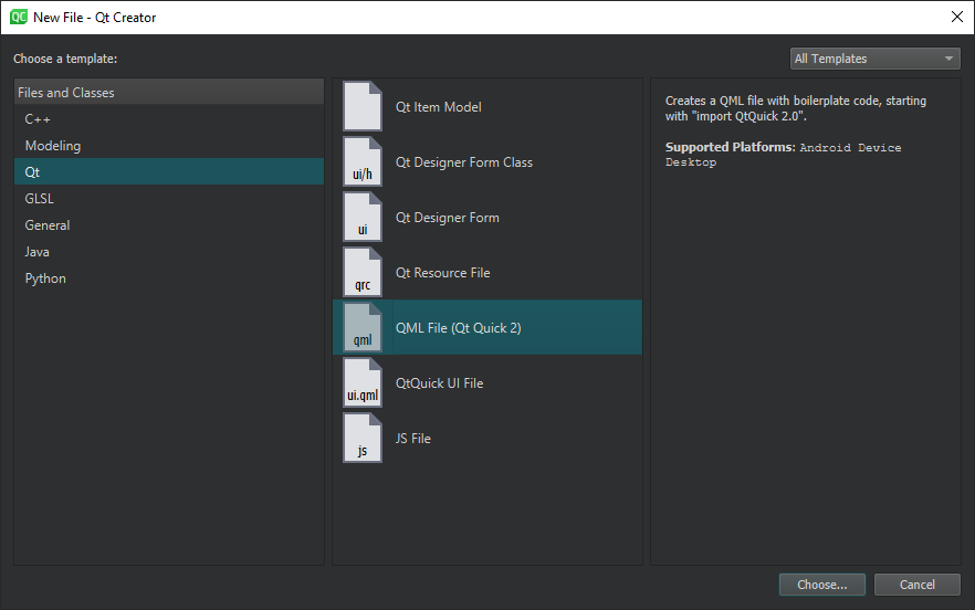Click the Qt Item Model file icon
Screen dimensions: 975x610
click(x=363, y=106)
